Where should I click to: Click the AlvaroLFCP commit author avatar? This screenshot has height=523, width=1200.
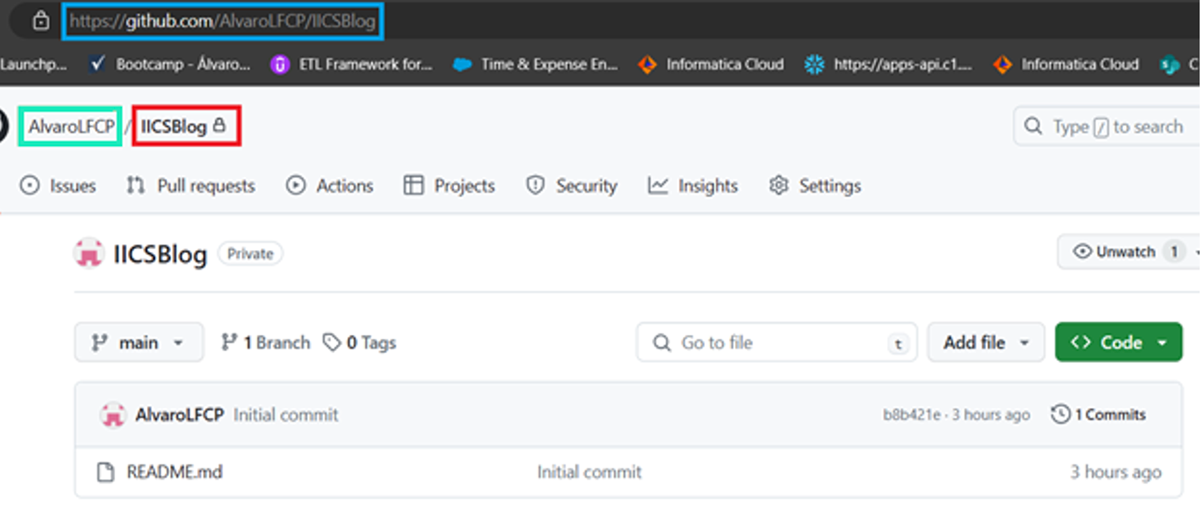(112, 414)
